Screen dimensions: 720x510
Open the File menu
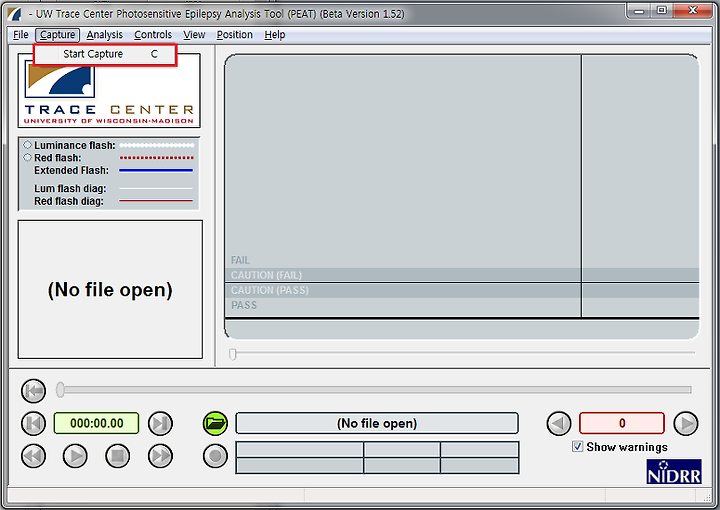tap(21, 35)
